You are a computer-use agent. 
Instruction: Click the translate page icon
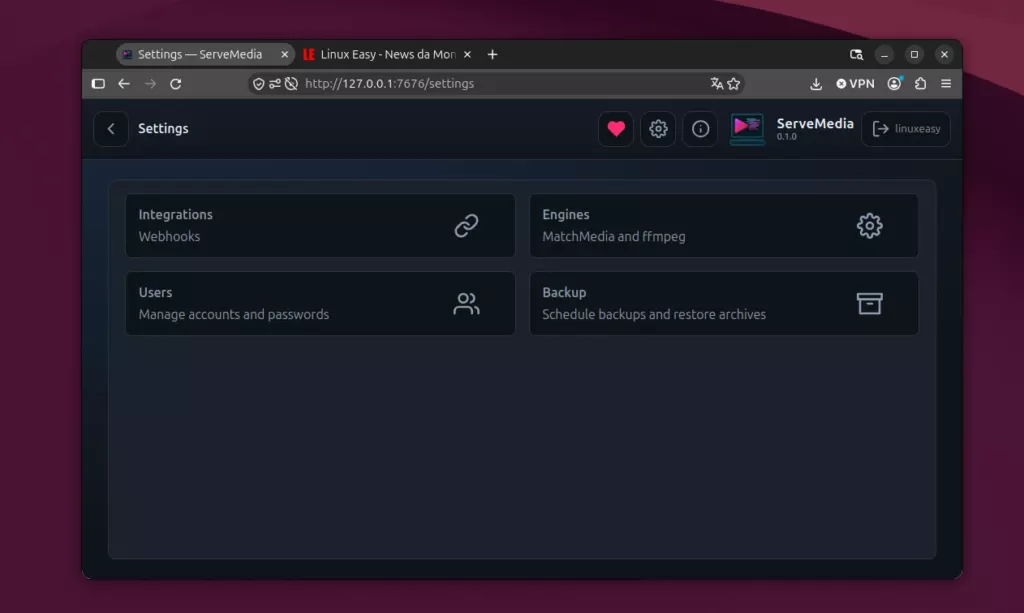[716, 84]
